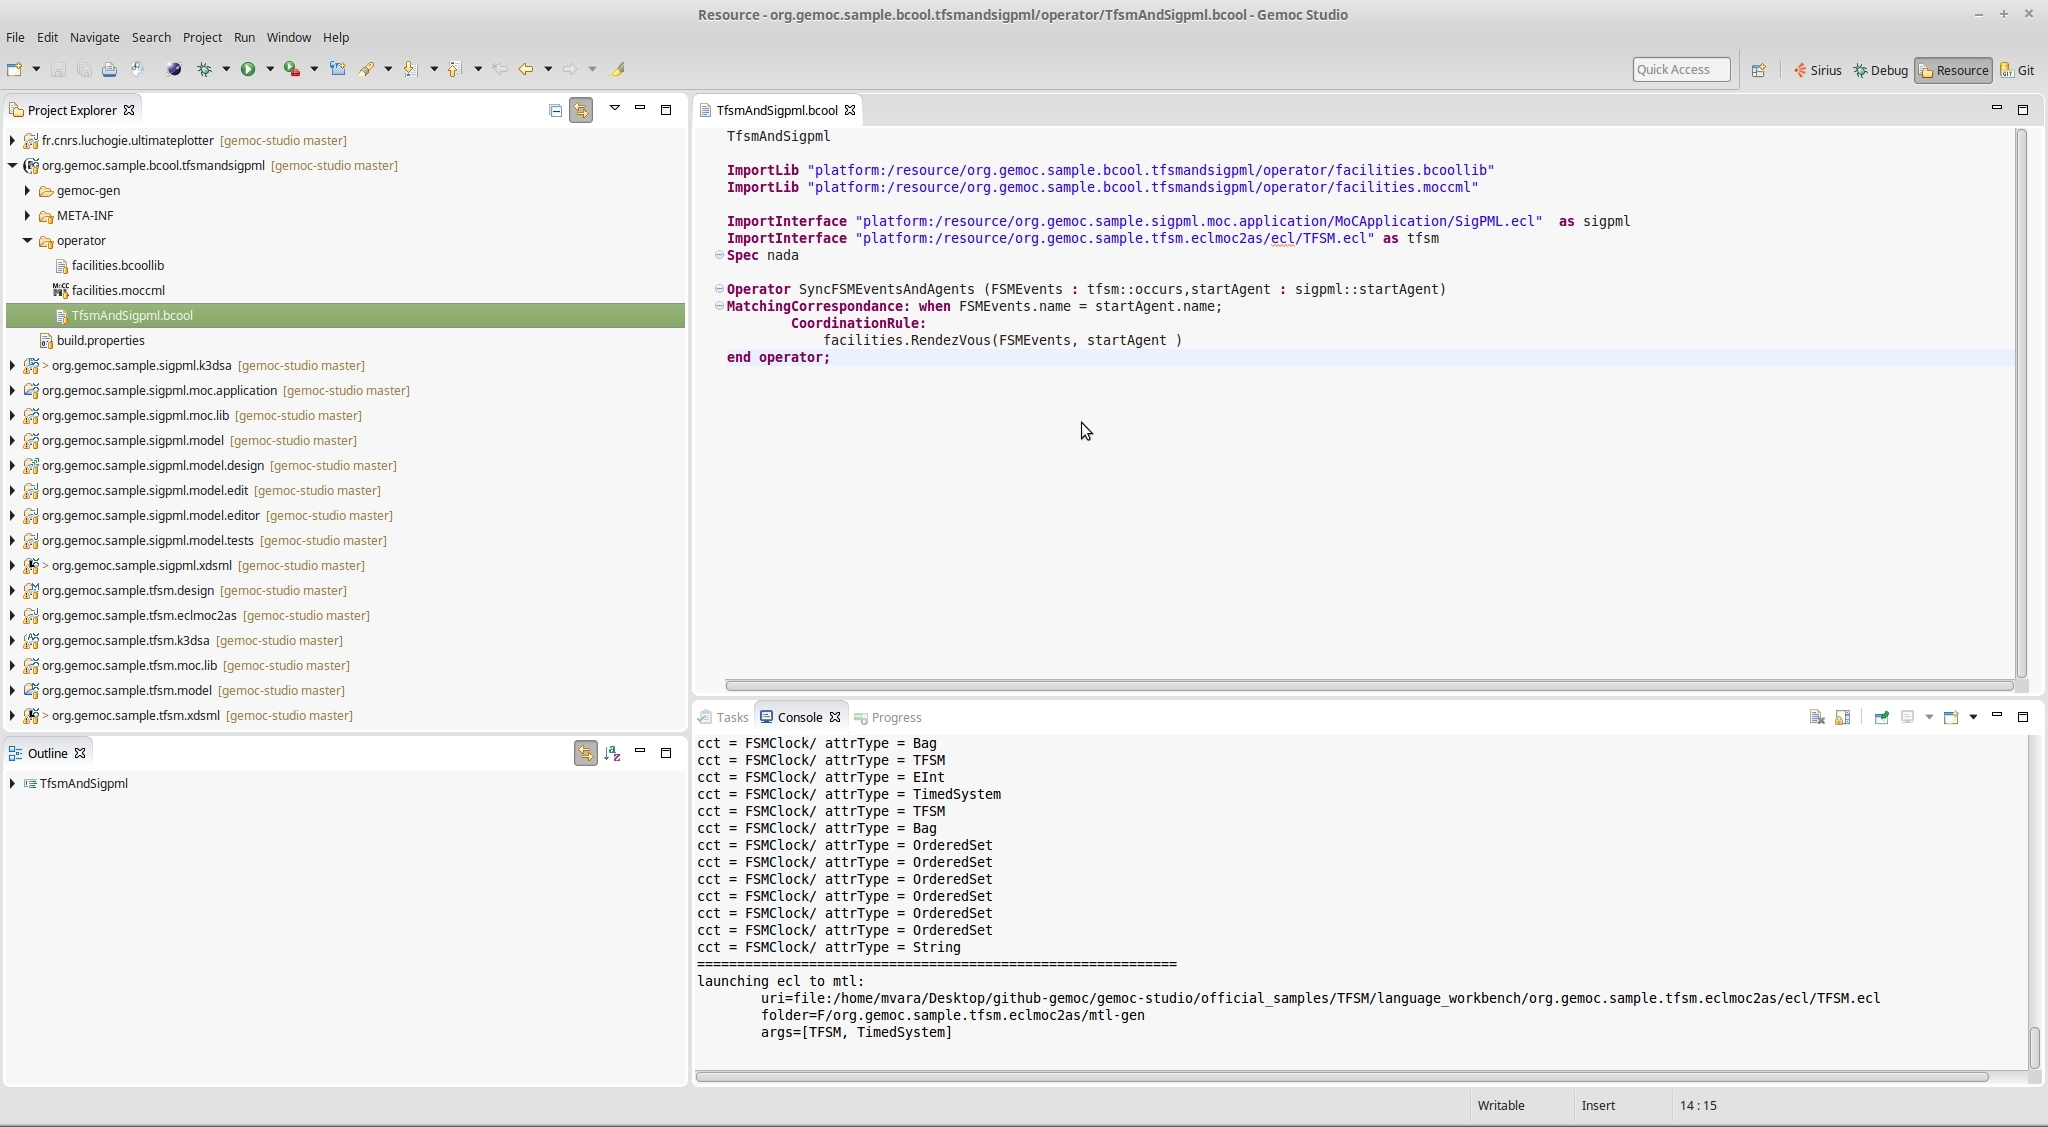Click the Debug bug icon in toolbar

(x=204, y=69)
